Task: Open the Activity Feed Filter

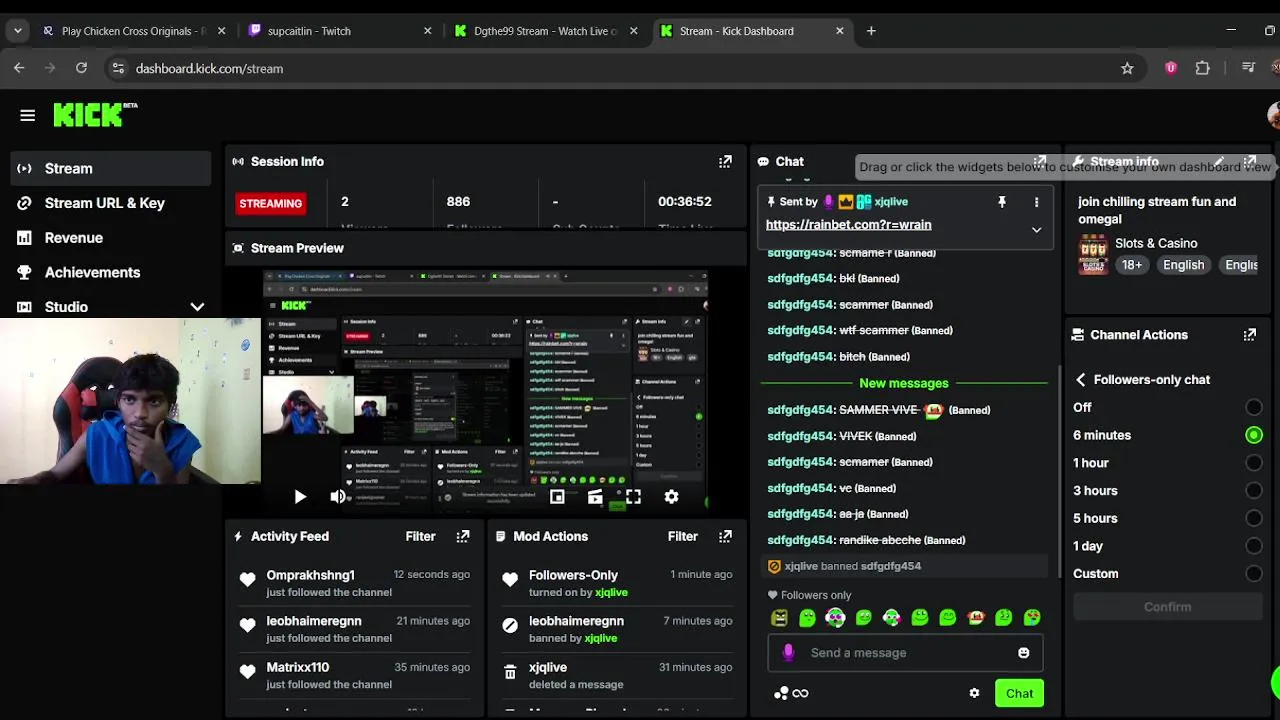Action: click(420, 536)
